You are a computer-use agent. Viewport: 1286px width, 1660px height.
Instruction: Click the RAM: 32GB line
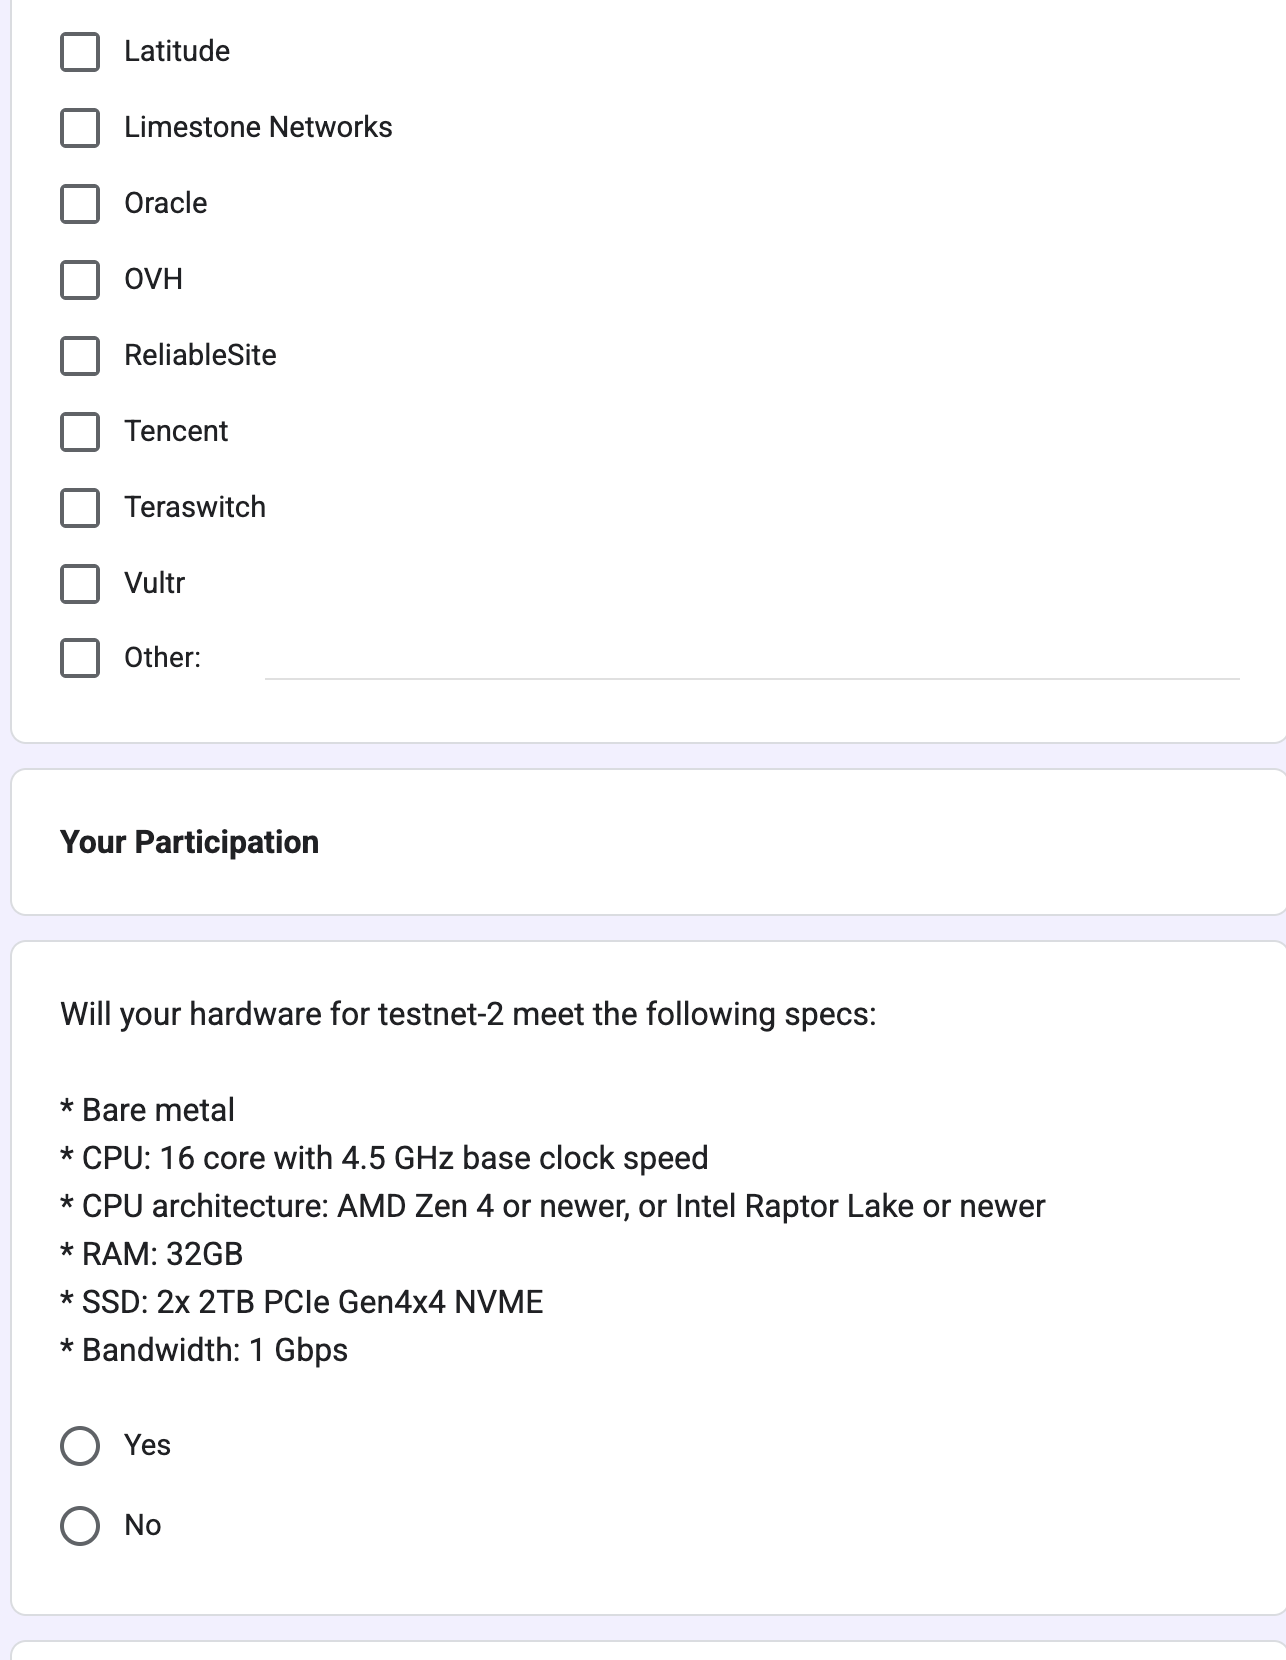[152, 1254]
